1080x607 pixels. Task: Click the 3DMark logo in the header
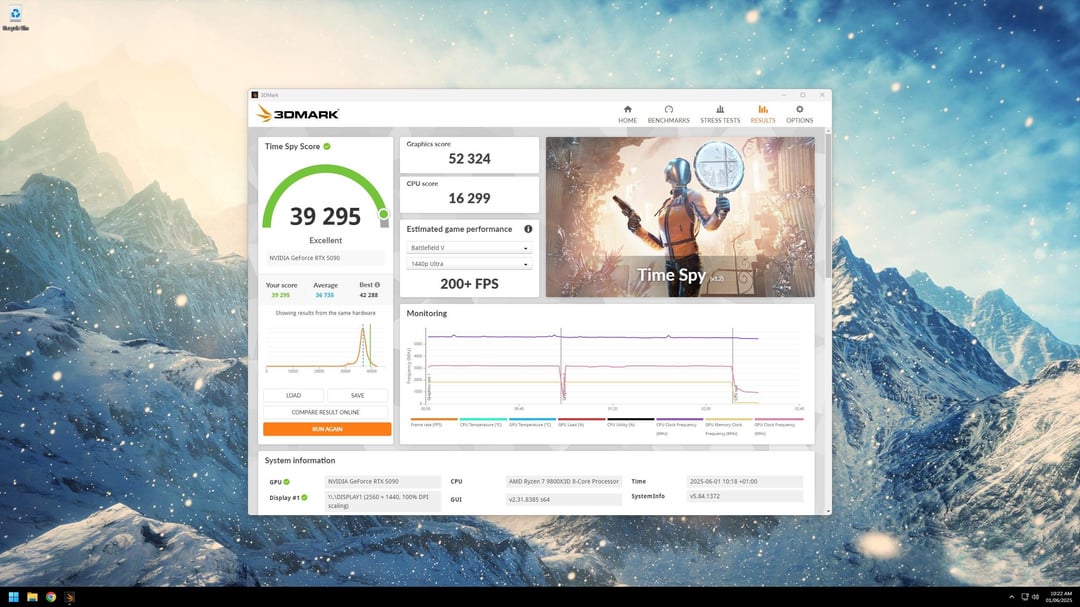coord(298,114)
